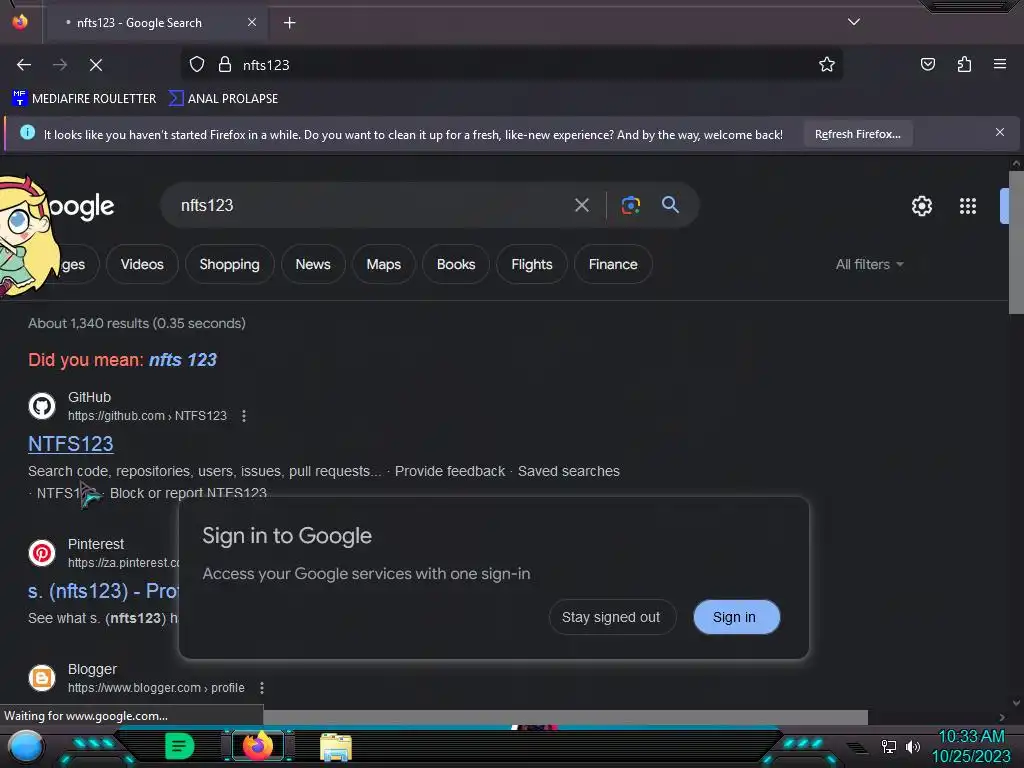
Task: Click the tracking protection shield icon
Action: 197,64
